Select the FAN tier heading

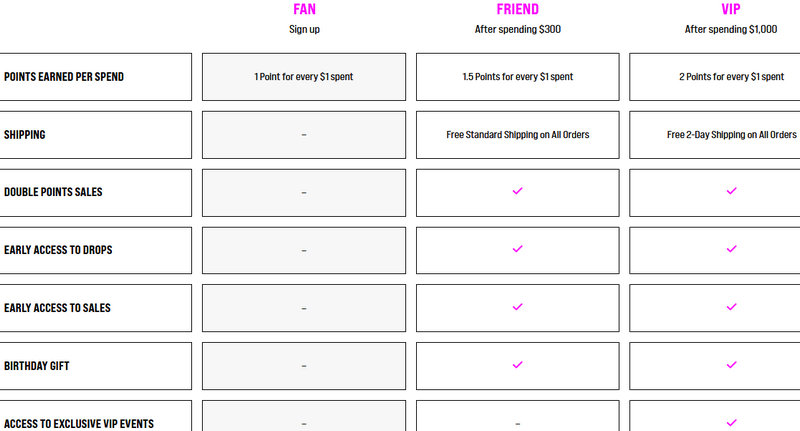point(304,9)
